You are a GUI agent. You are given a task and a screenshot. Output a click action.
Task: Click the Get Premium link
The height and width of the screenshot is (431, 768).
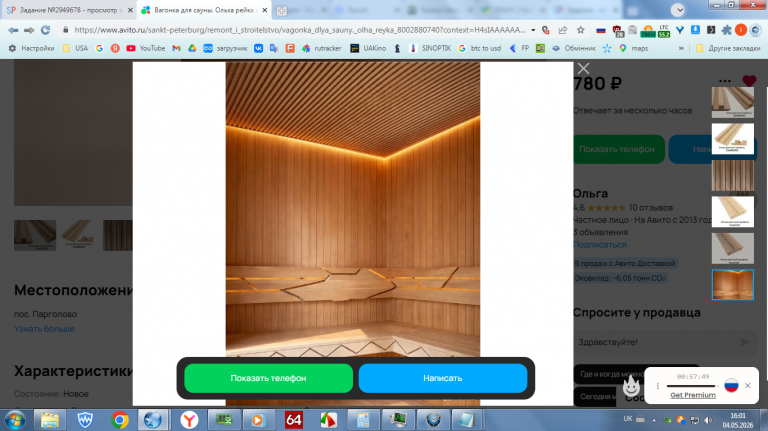(x=693, y=395)
